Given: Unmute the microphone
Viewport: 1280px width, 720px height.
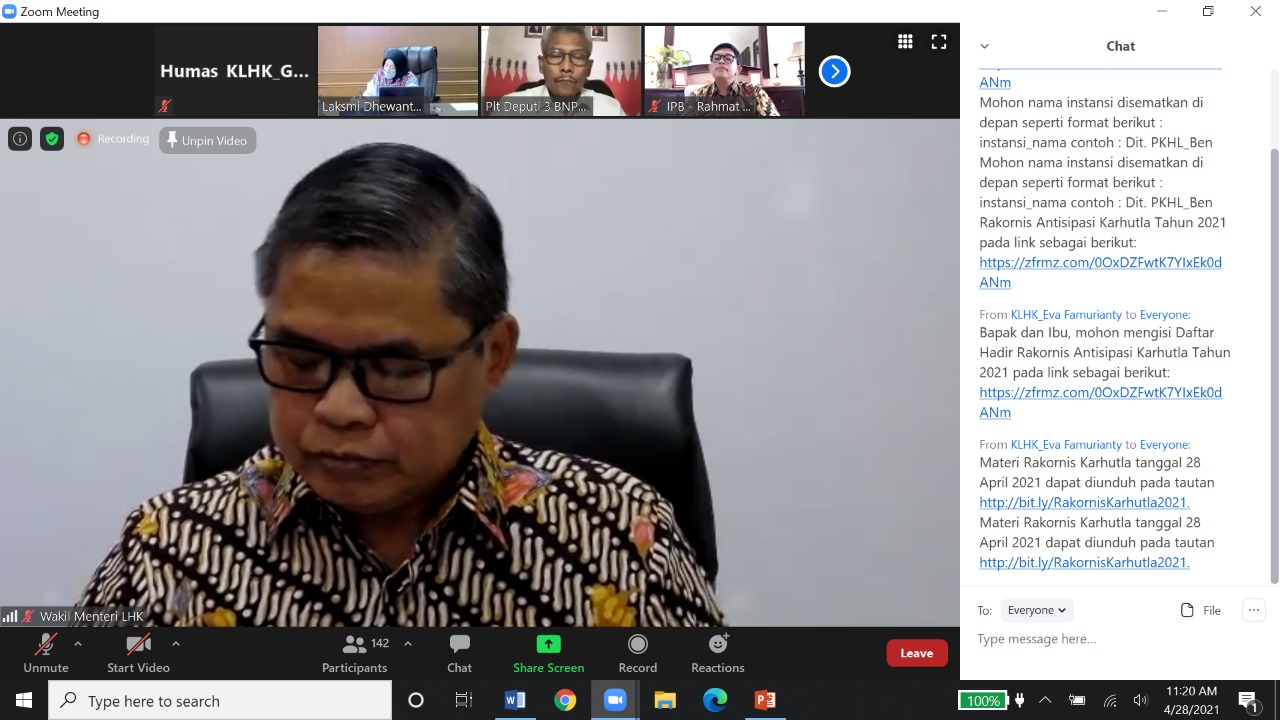Looking at the screenshot, I should pos(46,653).
